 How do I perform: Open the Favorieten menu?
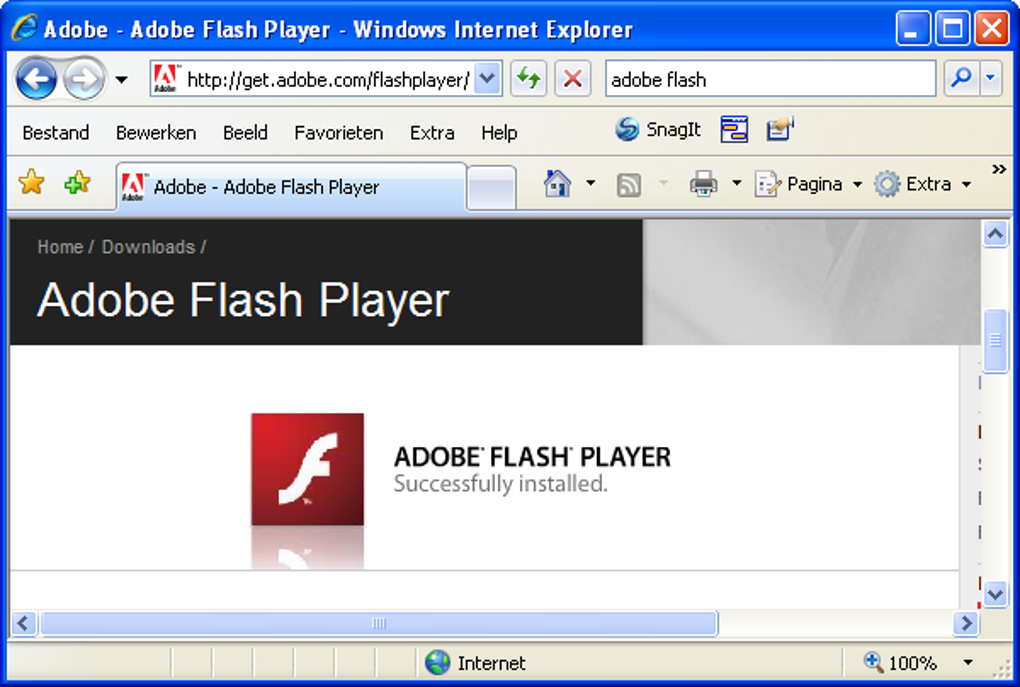(x=339, y=132)
